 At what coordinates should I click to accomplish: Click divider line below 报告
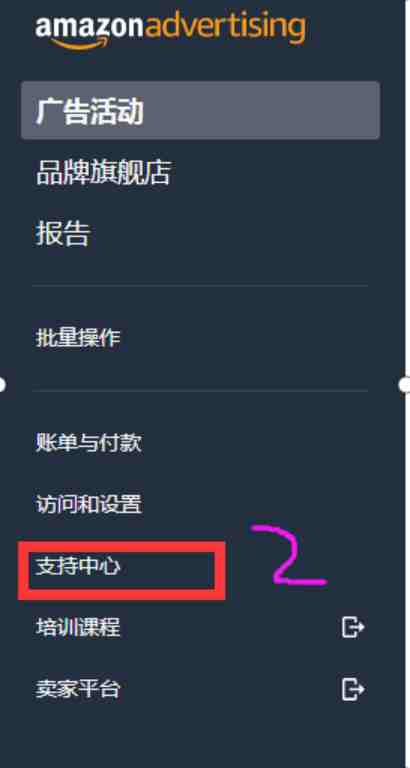click(200, 285)
